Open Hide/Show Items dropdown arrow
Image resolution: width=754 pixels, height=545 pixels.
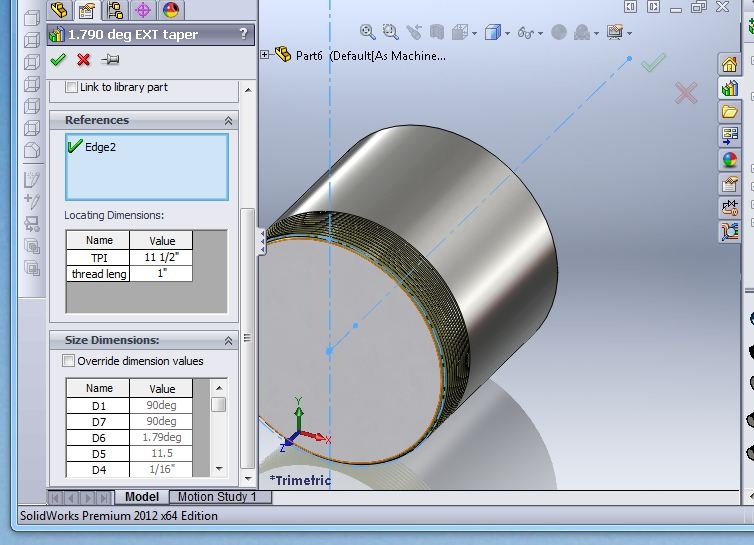540,34
